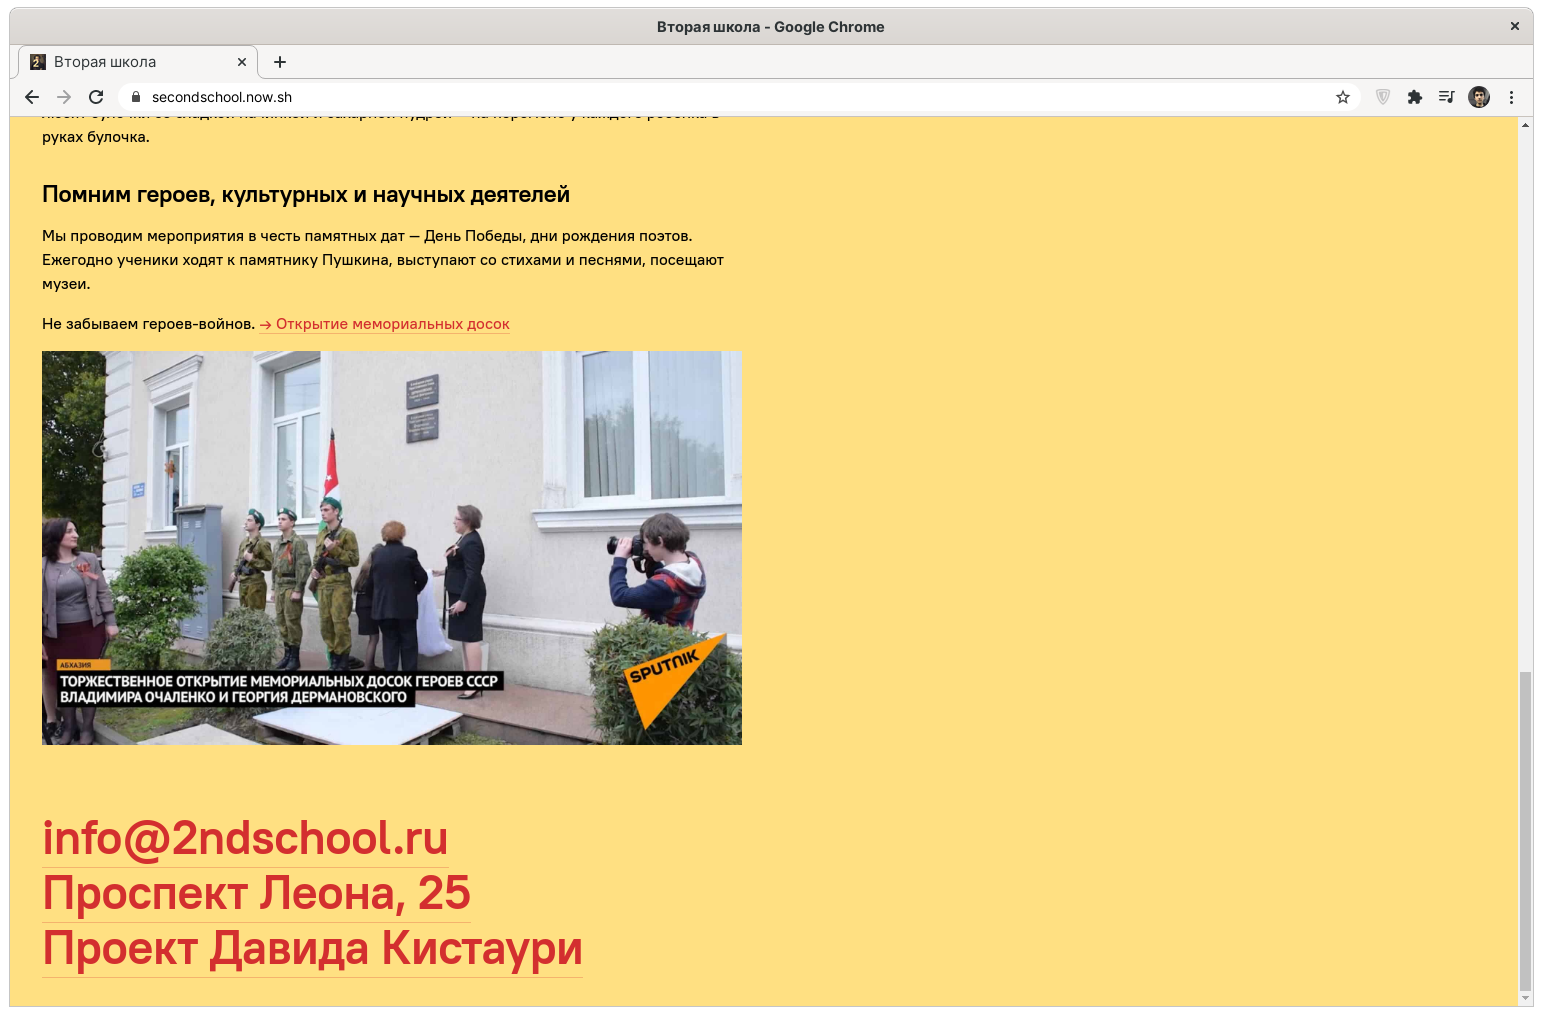
Task: Click the text Не забываем героев-войнов.
Action: click(149, 324)
